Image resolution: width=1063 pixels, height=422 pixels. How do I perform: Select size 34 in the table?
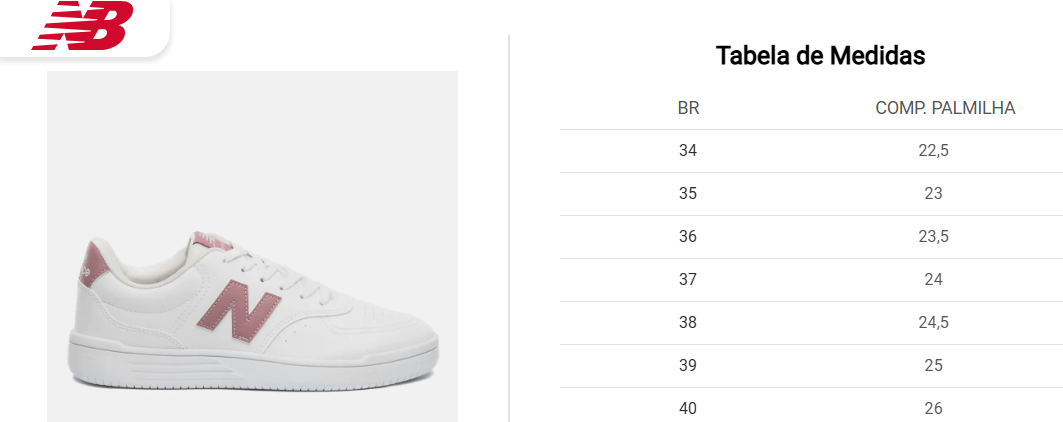click(688, 151)
